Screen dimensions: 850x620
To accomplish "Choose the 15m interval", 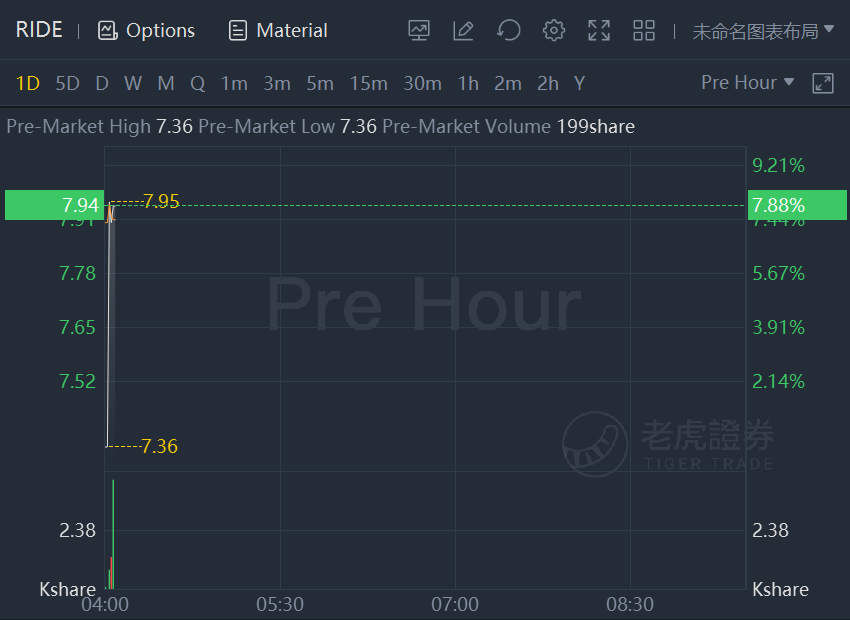I will coord(368,83).
